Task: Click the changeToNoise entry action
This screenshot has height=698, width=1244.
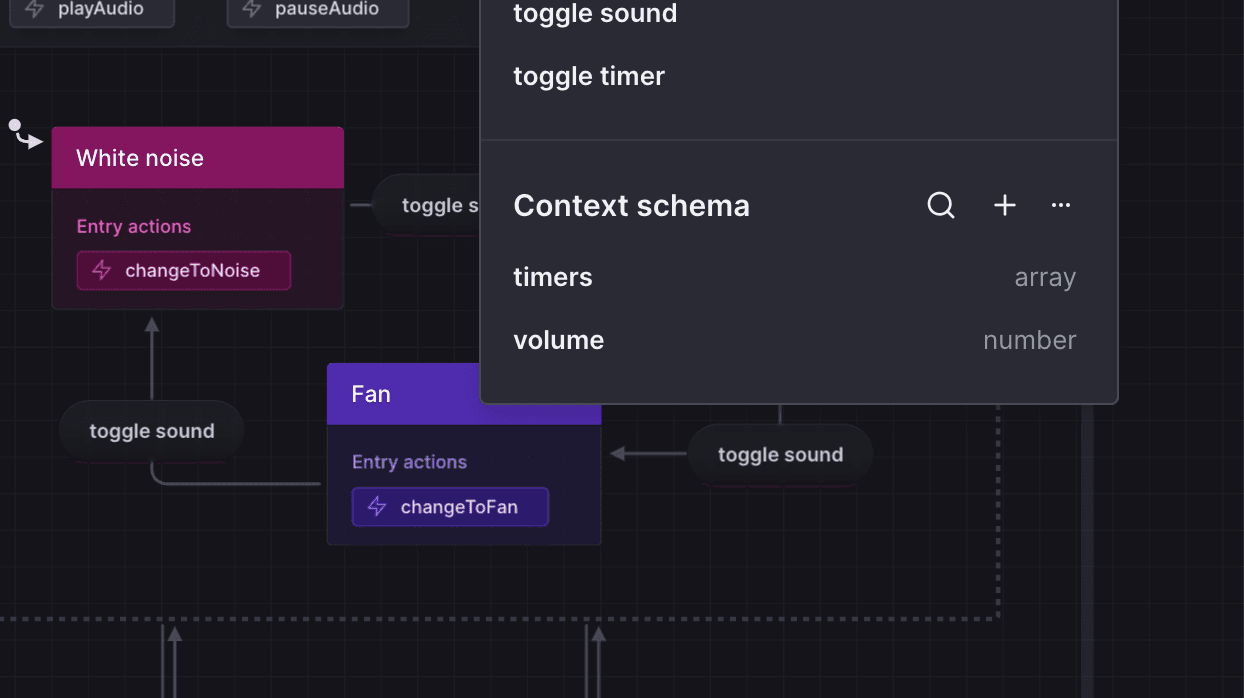Action: tap(183, 270)
